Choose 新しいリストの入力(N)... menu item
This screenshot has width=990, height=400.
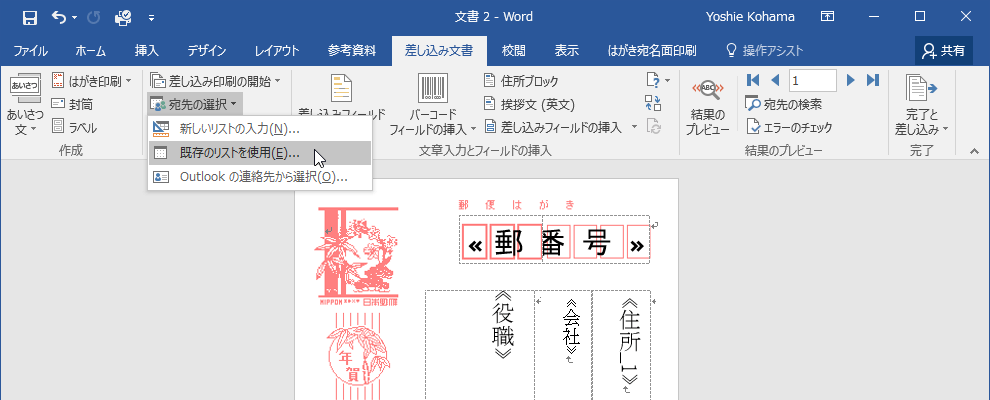point(259,129)
